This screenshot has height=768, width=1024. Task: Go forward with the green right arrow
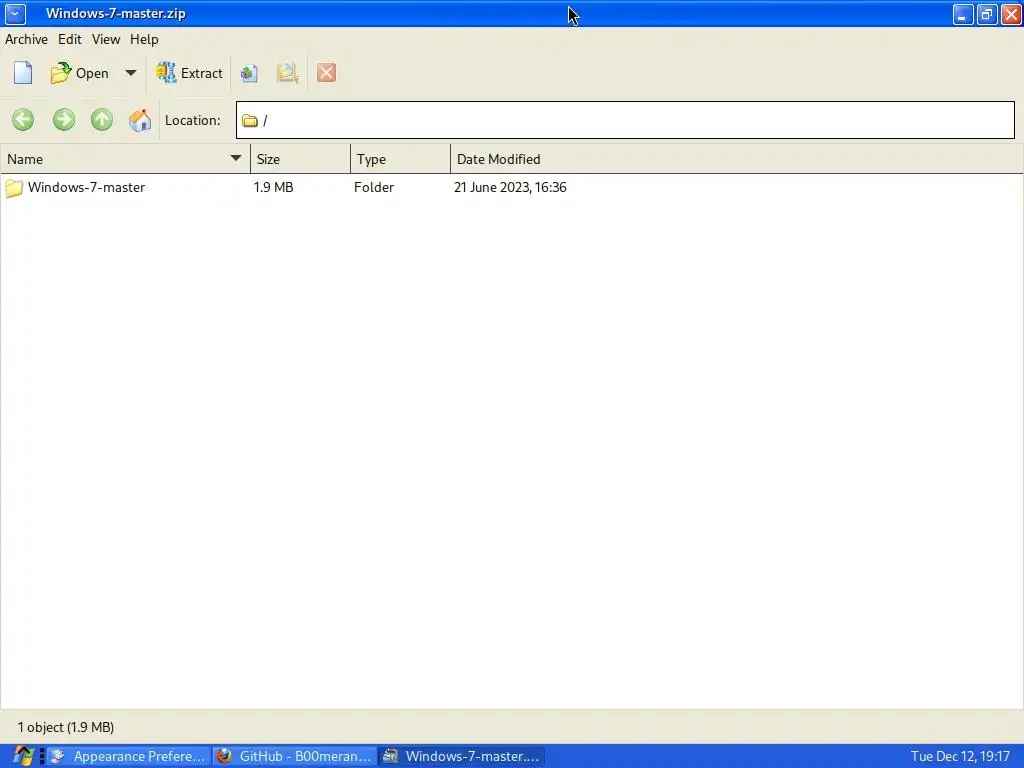pos(63,120)
